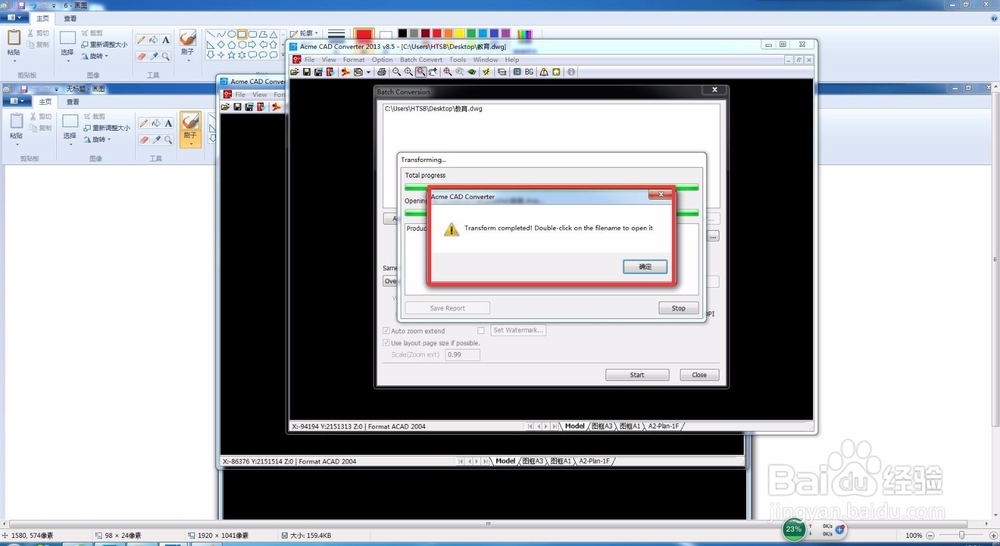Pick the yellow color swatch in Paint palette

click(x=459, y=33)
